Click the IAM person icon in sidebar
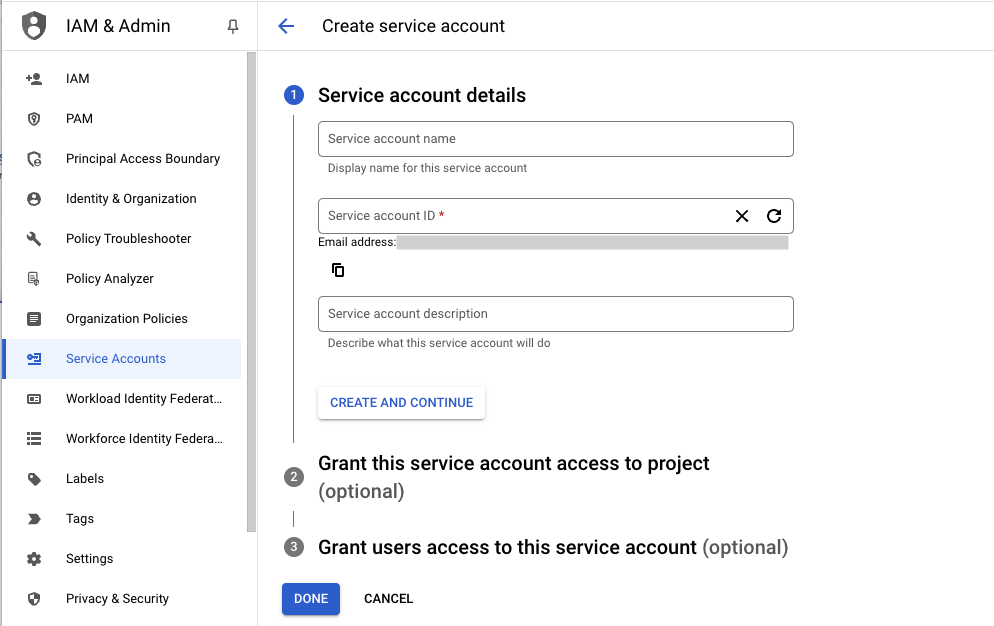Screen dimensions: 994x626 (x=36, y=78)
